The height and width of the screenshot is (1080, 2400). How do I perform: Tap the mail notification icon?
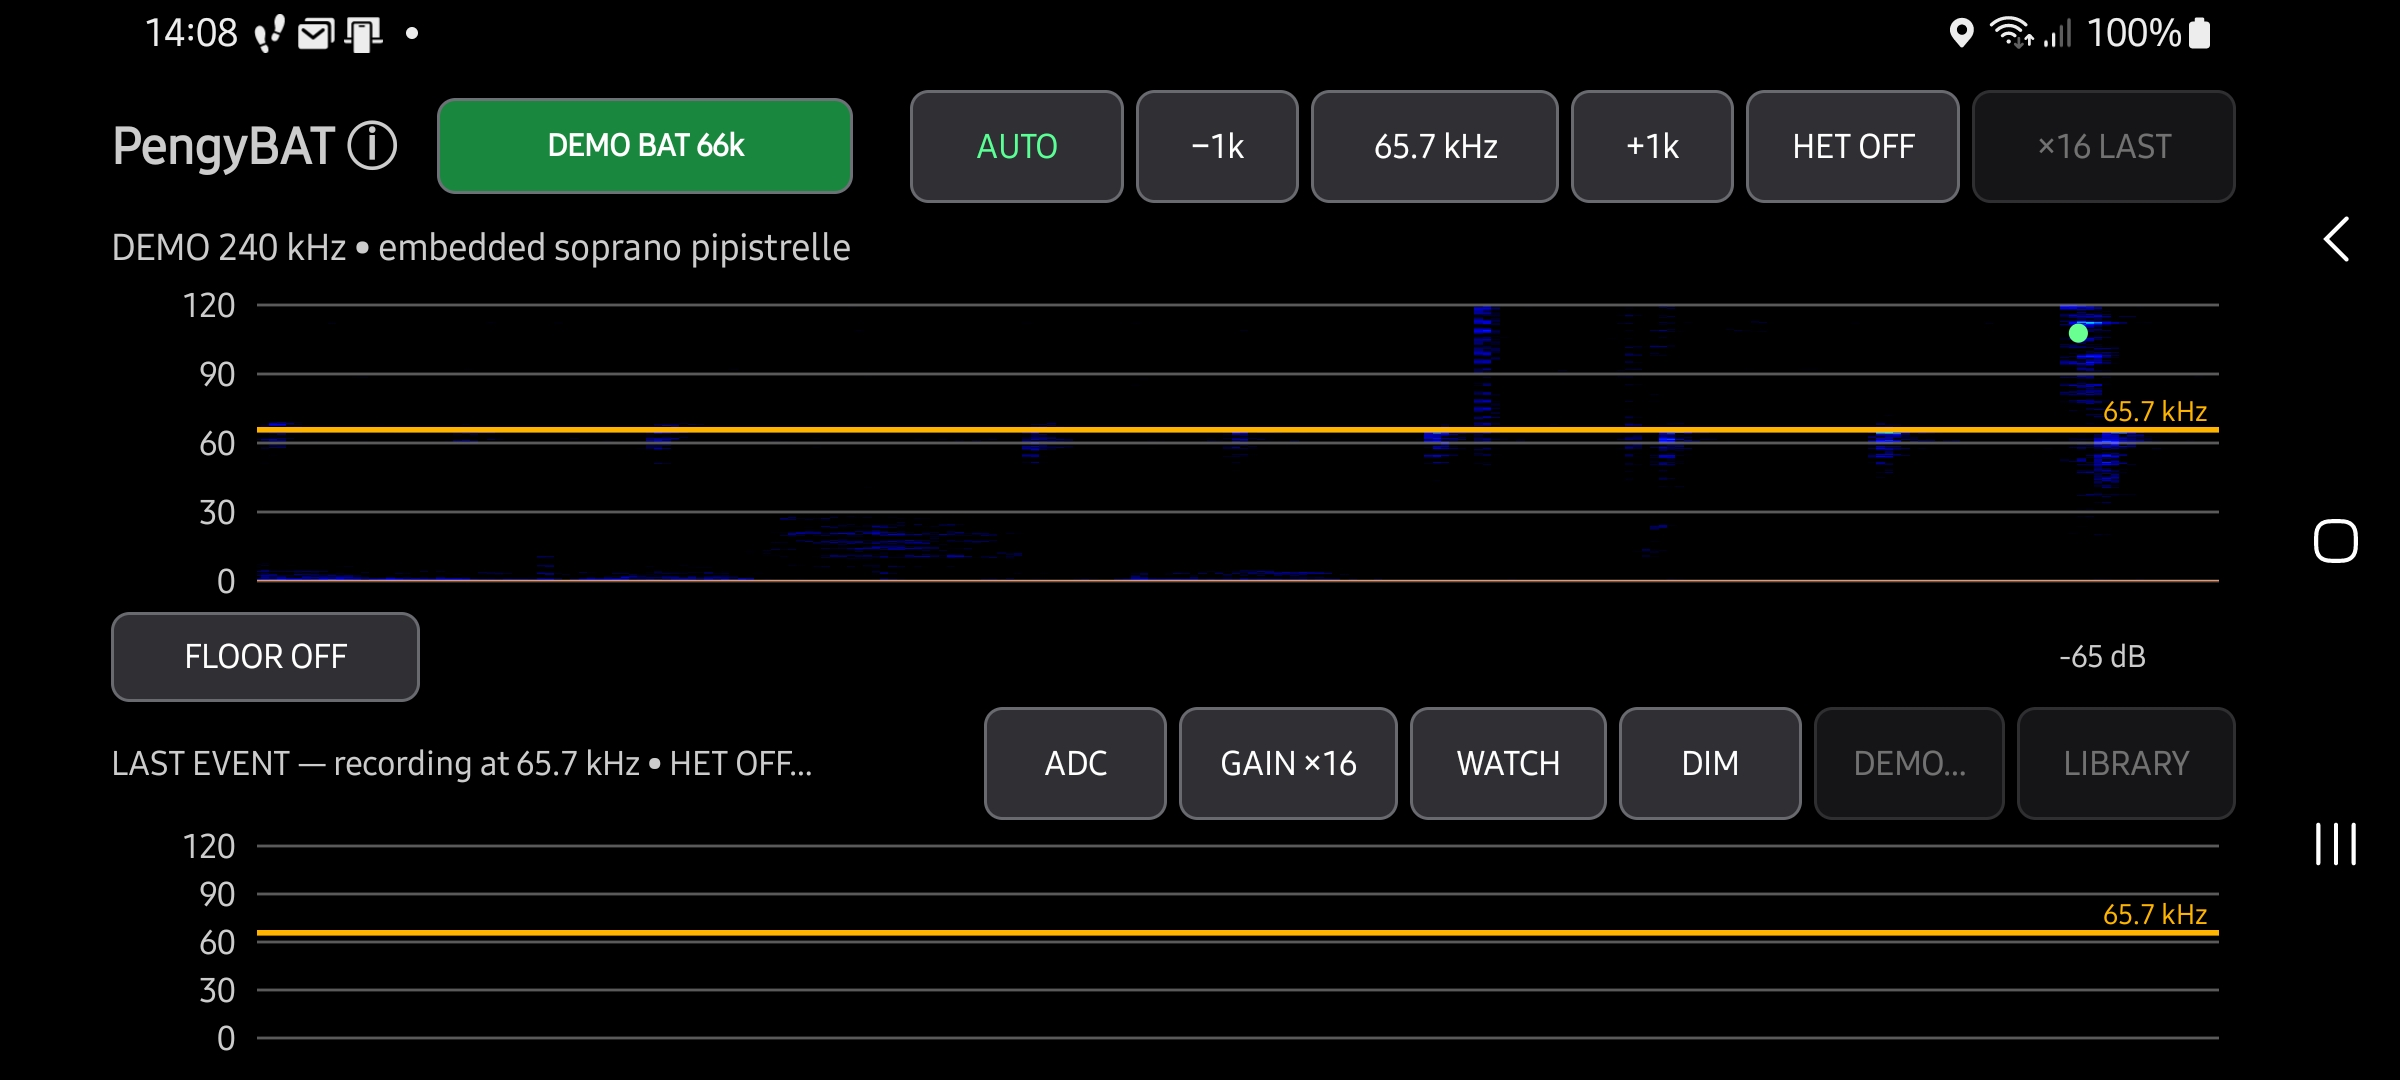(315, 35)
